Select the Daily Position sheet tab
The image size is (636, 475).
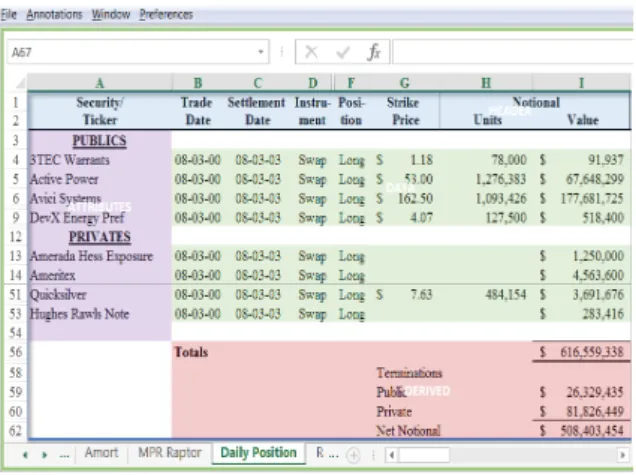coord(258,452)
